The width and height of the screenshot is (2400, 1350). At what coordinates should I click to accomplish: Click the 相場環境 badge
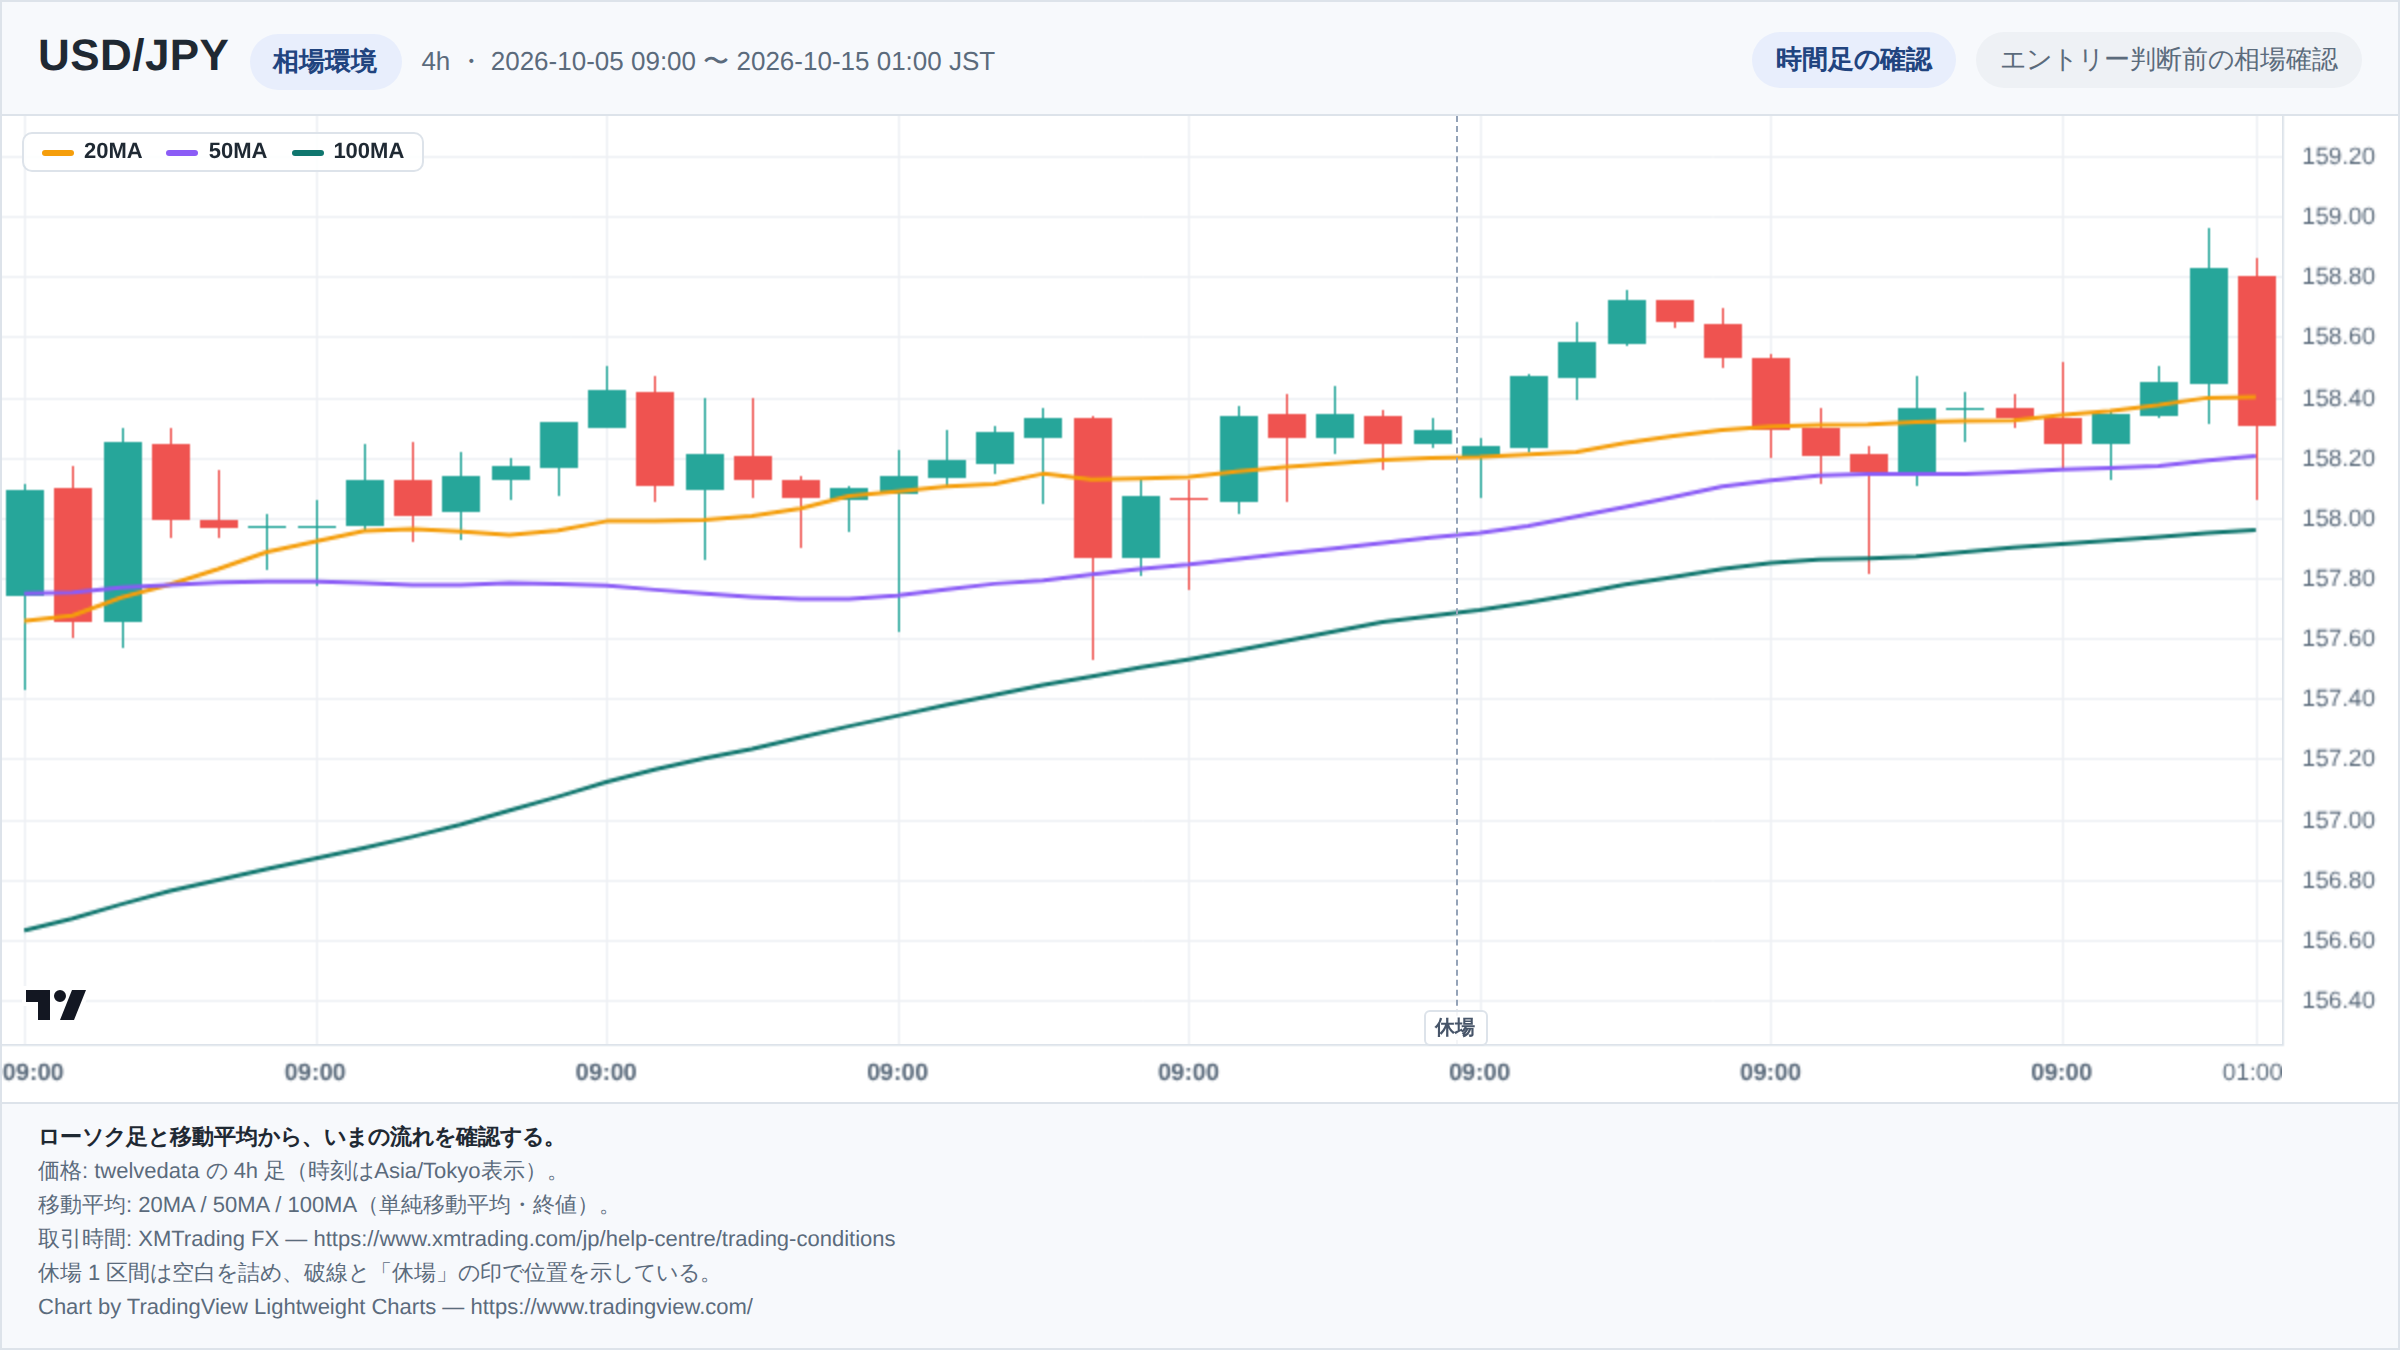(x=325, y=61)
